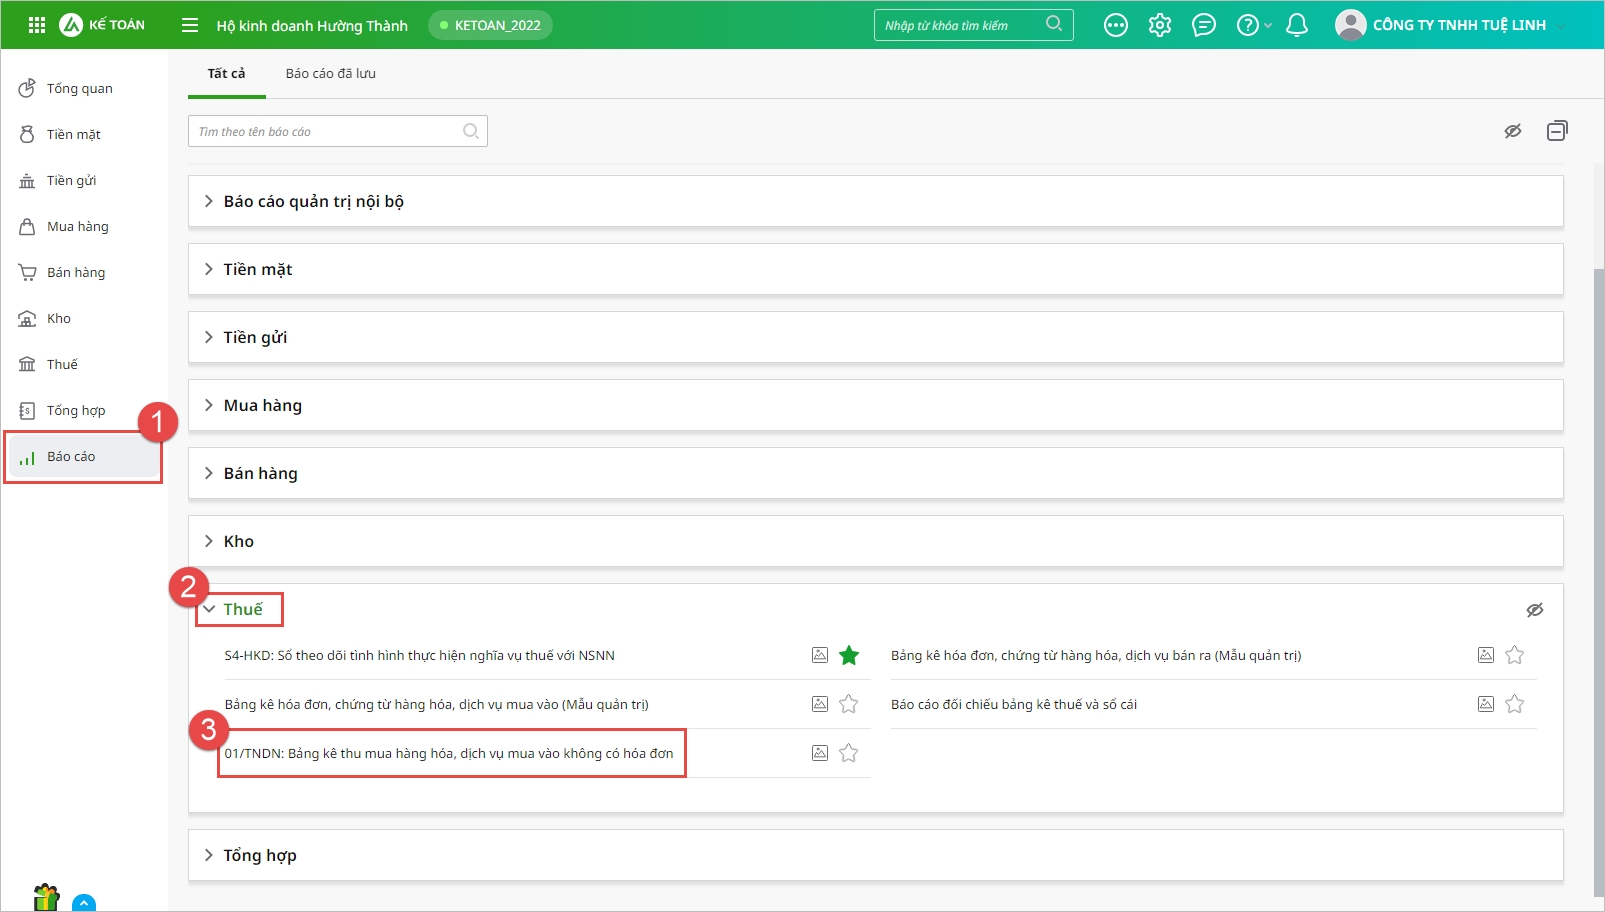Click the hamburger menu icon

(190, 25)
